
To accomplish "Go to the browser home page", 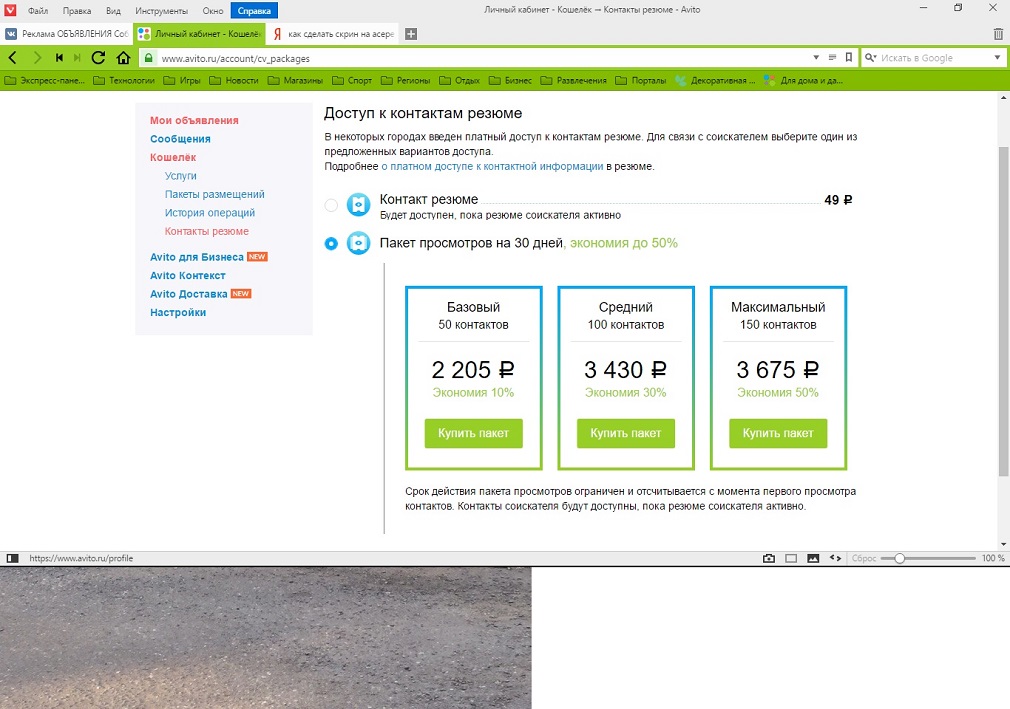I will point(123,58).
